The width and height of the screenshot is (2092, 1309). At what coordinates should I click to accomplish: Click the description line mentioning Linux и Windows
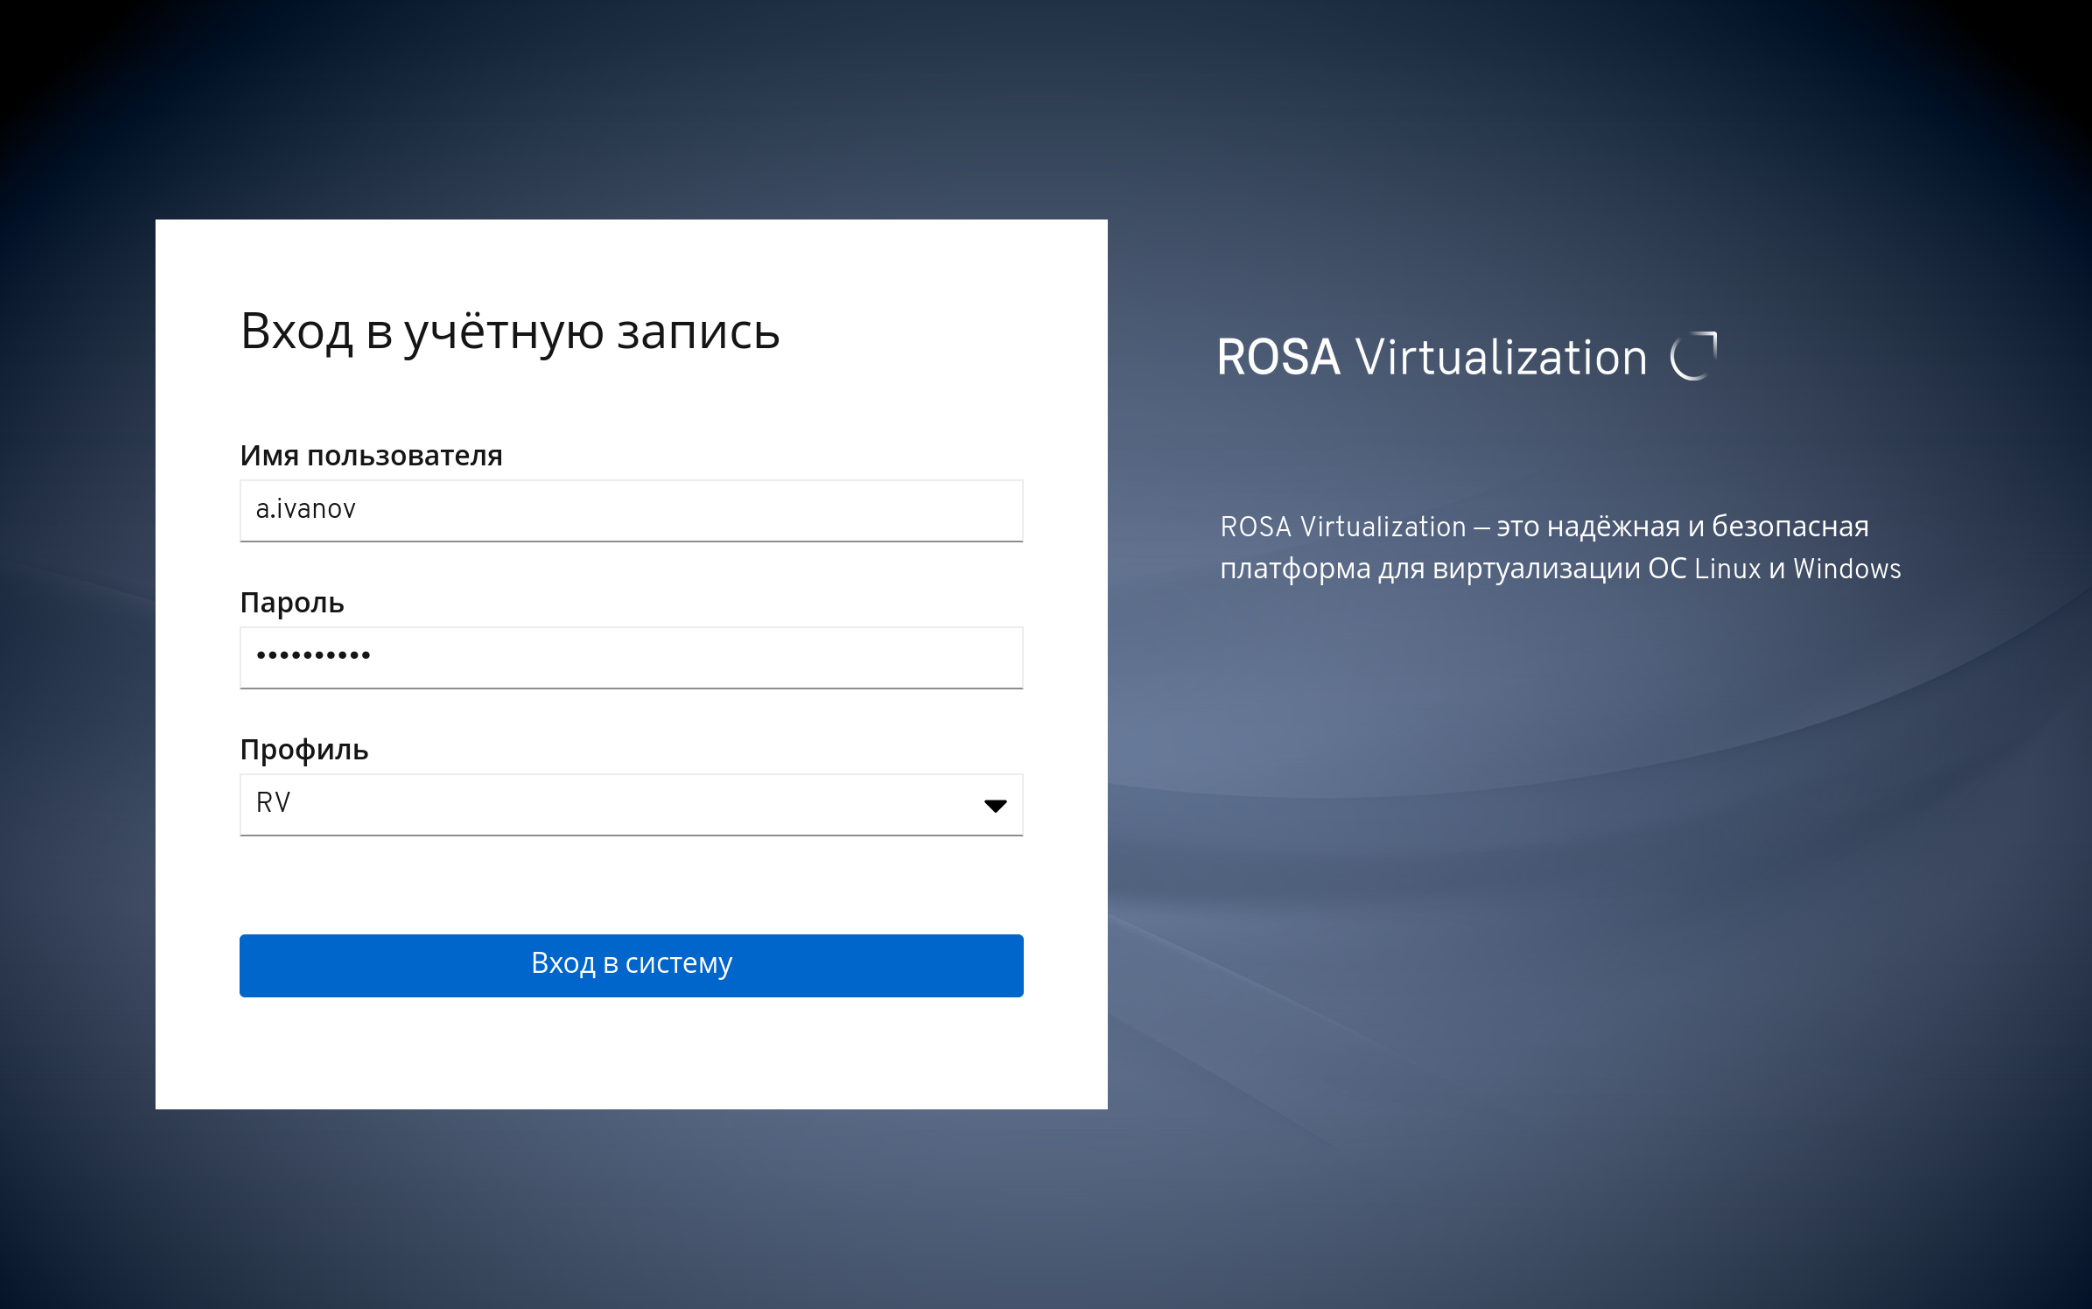[x=1559, y=569]
